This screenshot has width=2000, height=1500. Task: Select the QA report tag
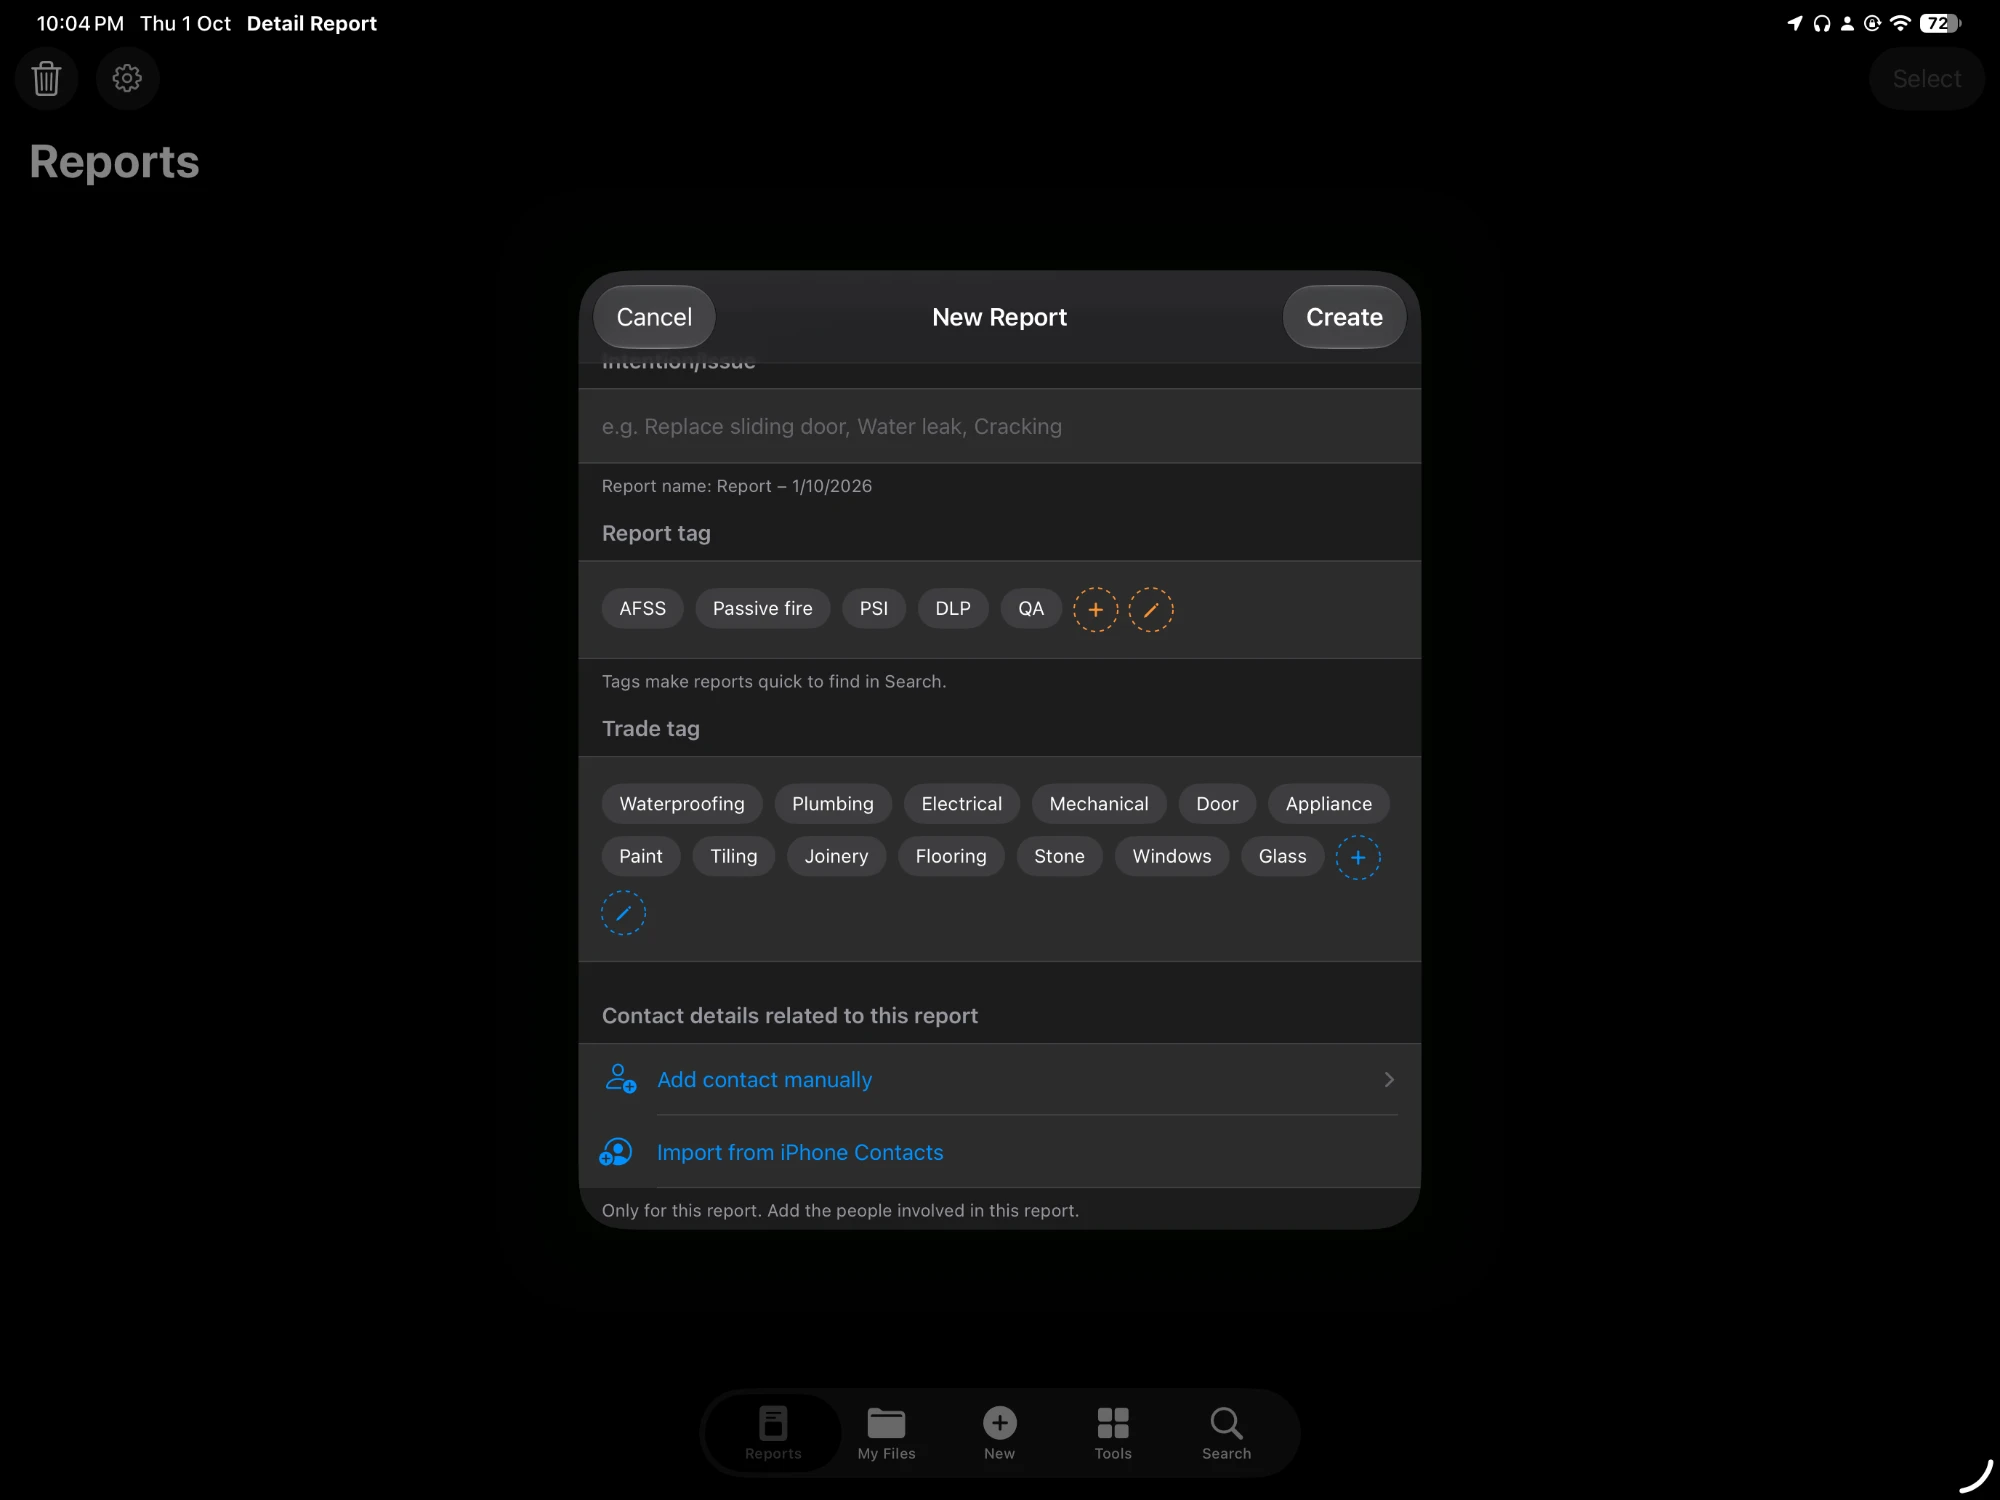coord(1030,608)
